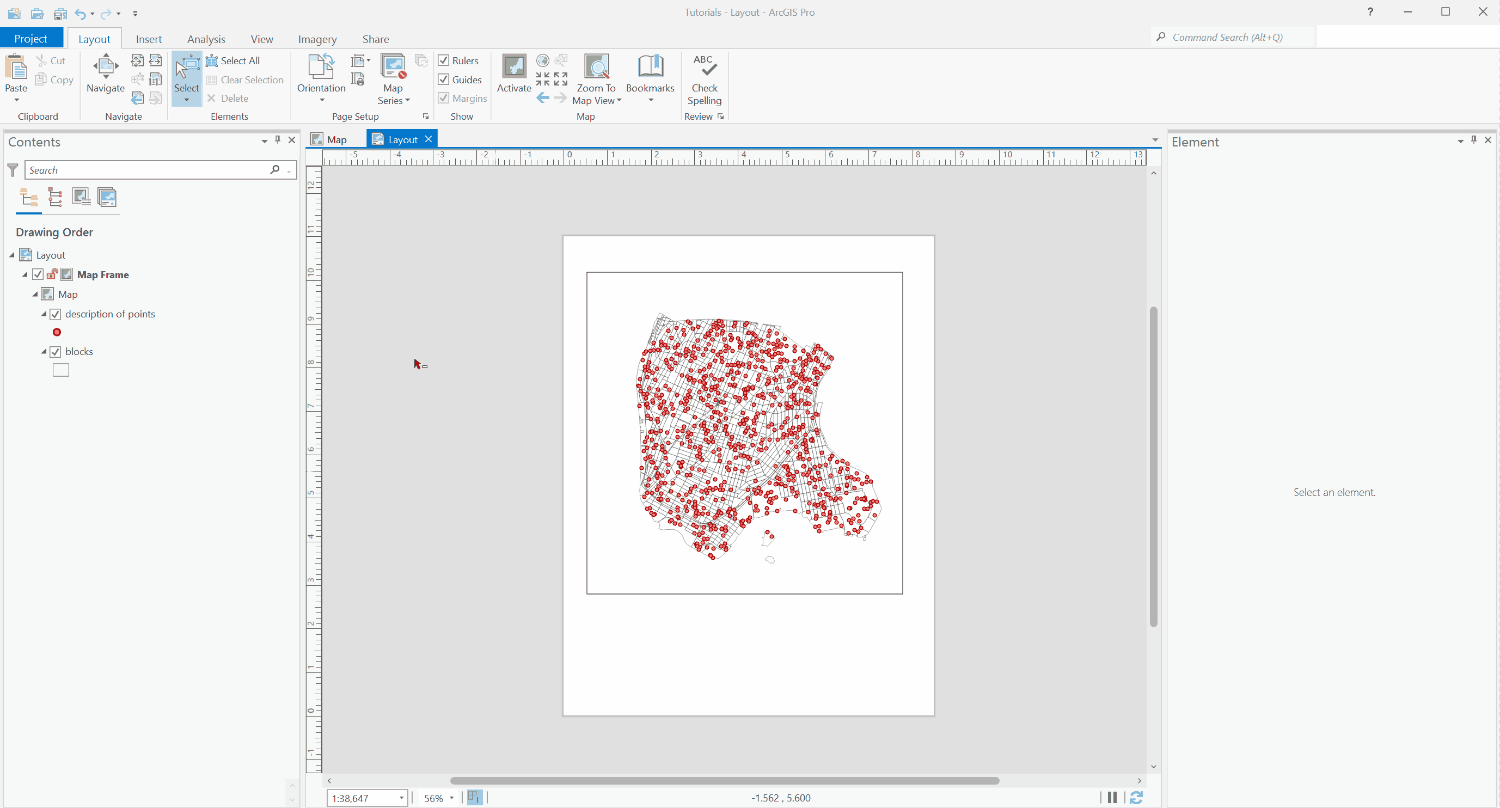
Task: Click the Map Series icon
Action: pyautogui.click(x=393, y=67)
